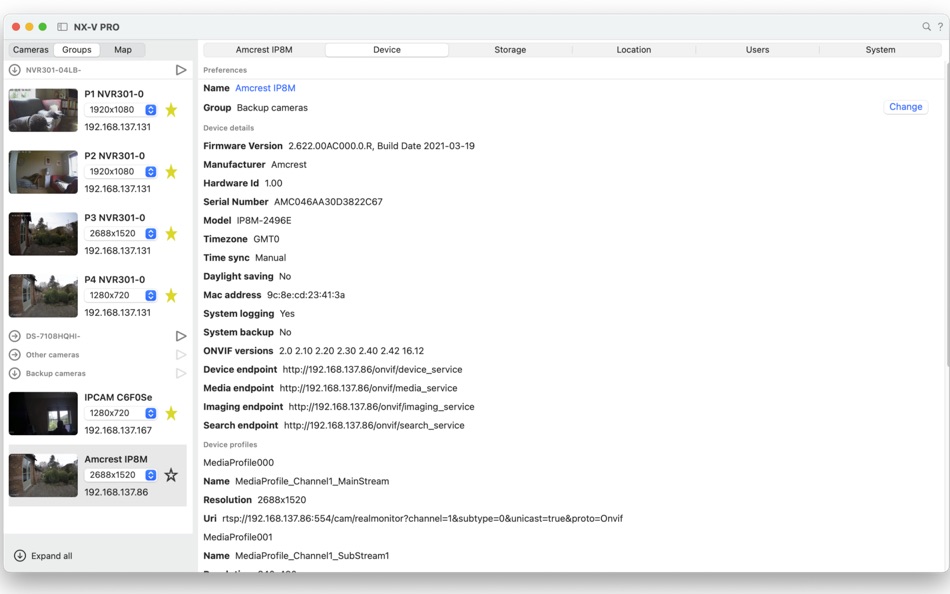Select Amcrest IP8M camera thumbnail

click(43, 475)
